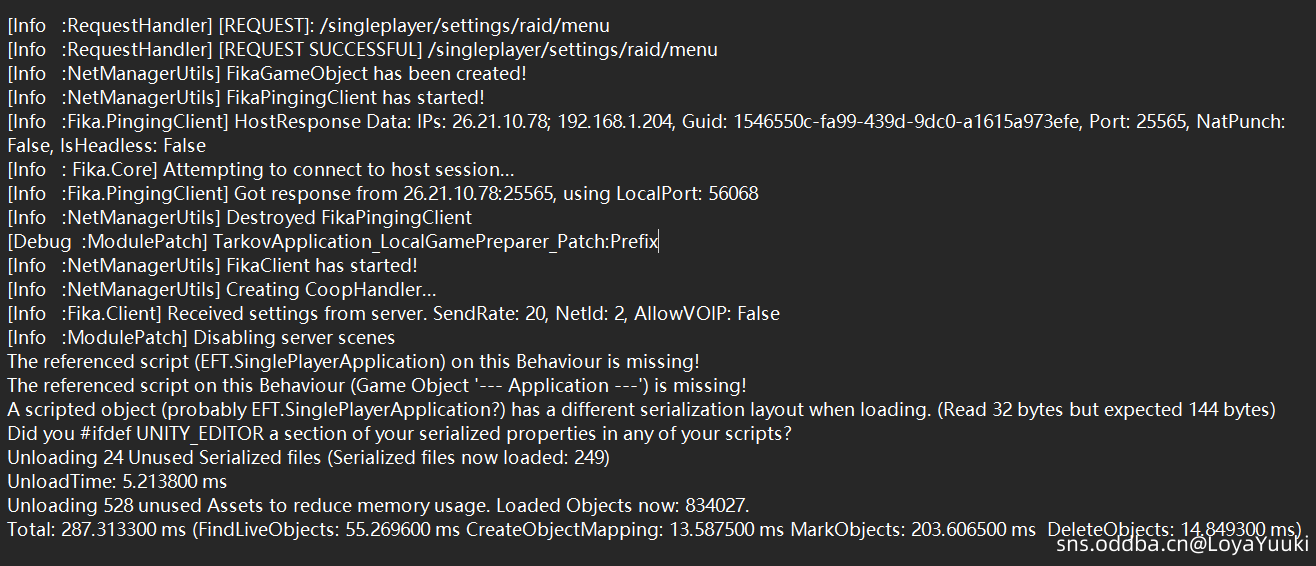
Task: Select 'Received settings from server' log line
Action: tap(393, 314)
